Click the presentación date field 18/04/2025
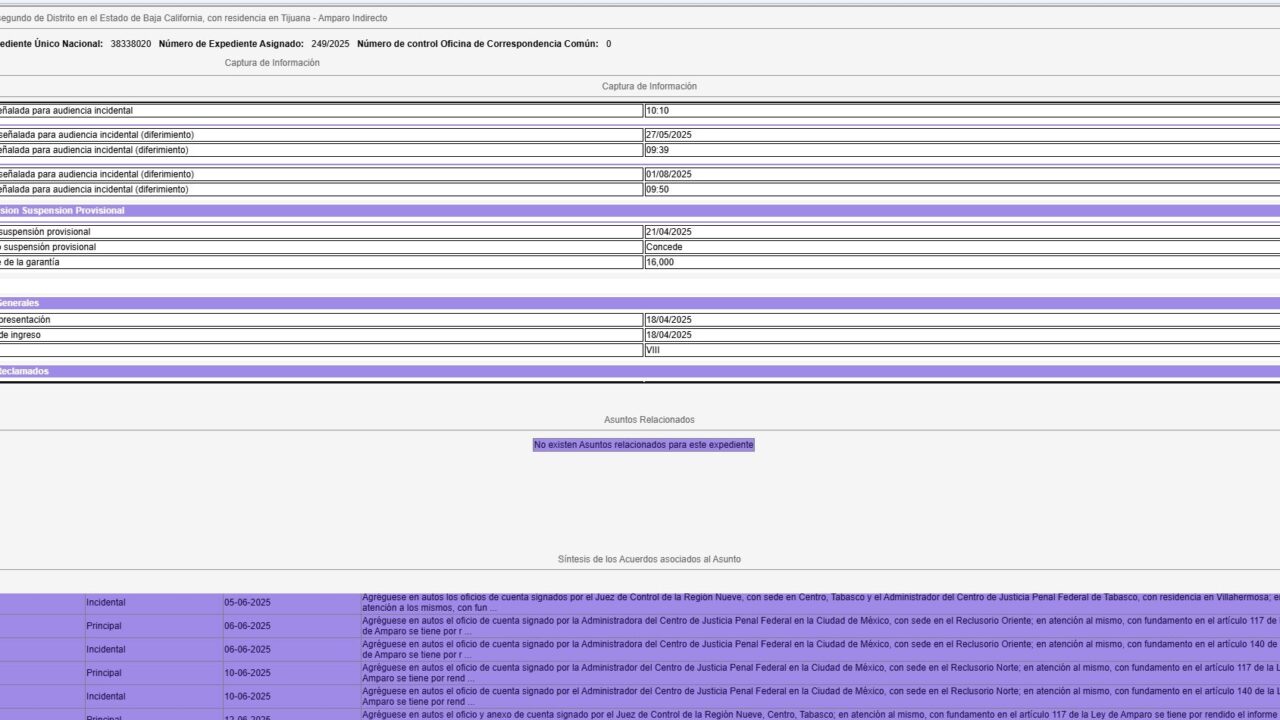The width and height of the screenshot is (1280, 720). (x=960, y=320)
